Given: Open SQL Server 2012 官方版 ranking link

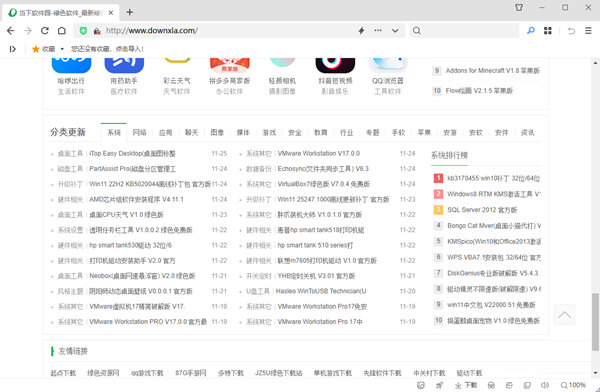Looking at the screenshot, I should 482,210.
